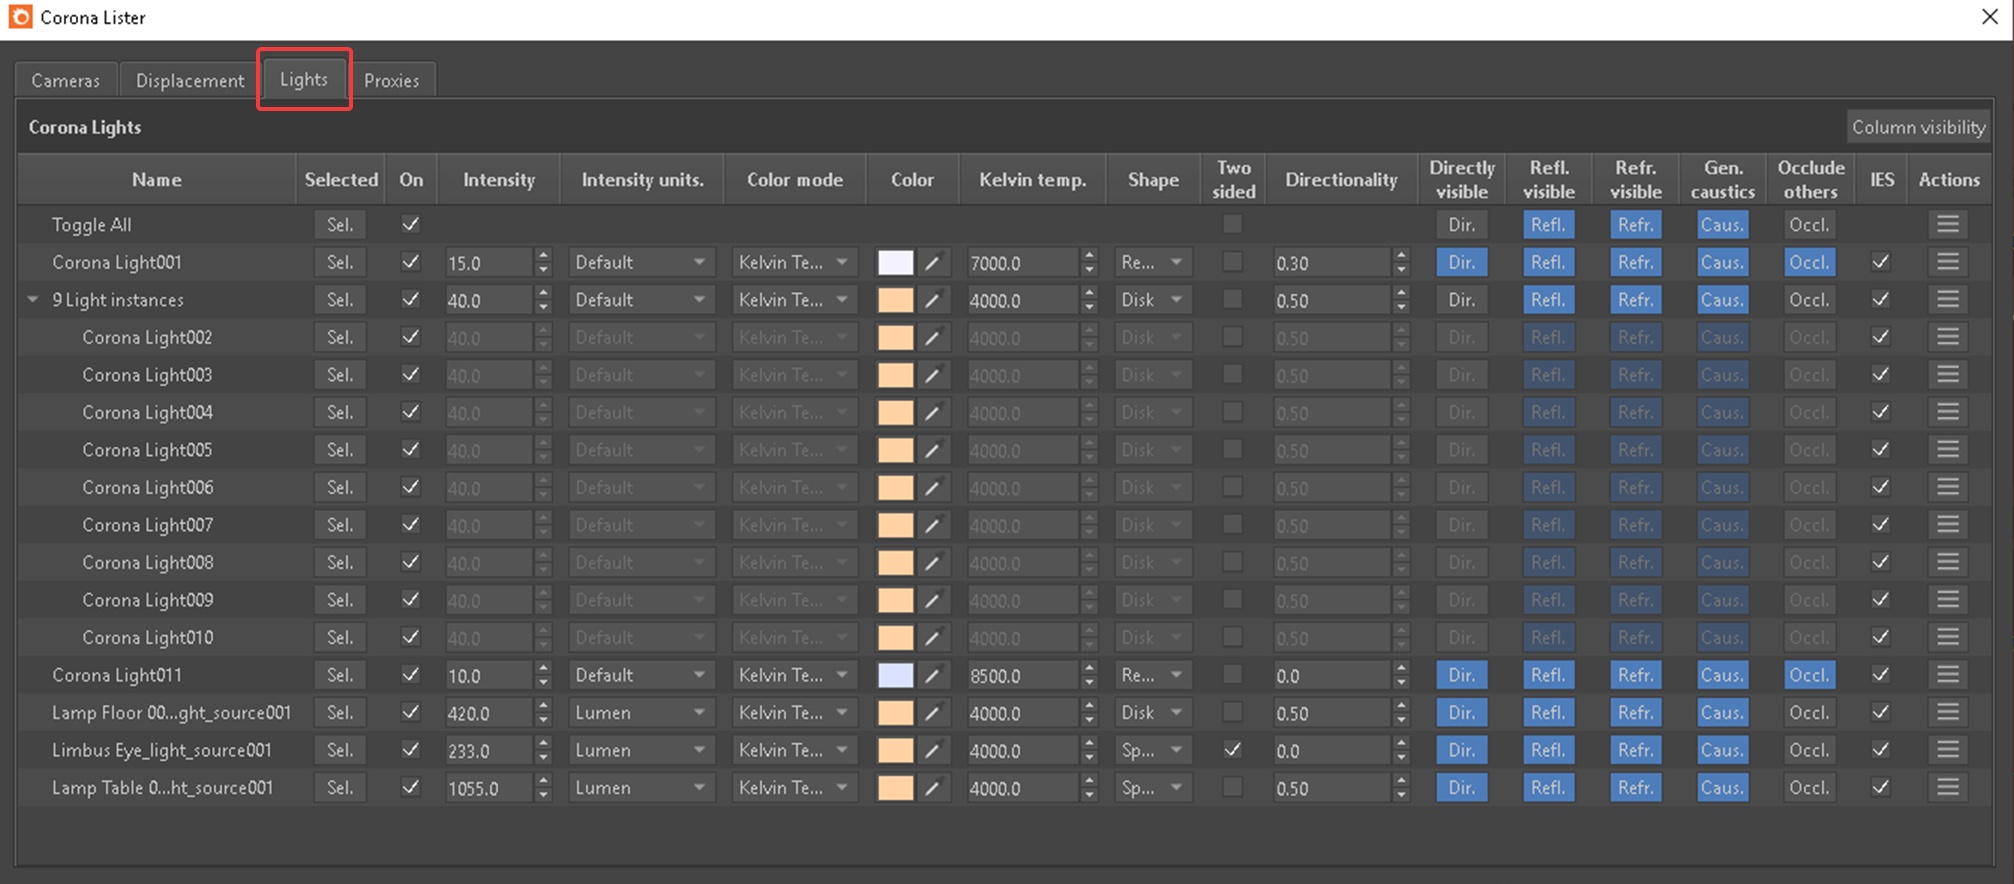Screen dimensions: 2014x884
Task: Click color picker pencil for Limbus Eye light
Action: coord(932,750)
